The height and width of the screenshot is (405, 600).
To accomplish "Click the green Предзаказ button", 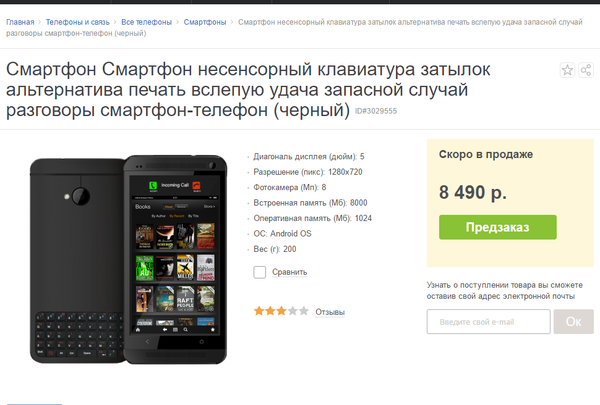I will [x=498, y=227].
